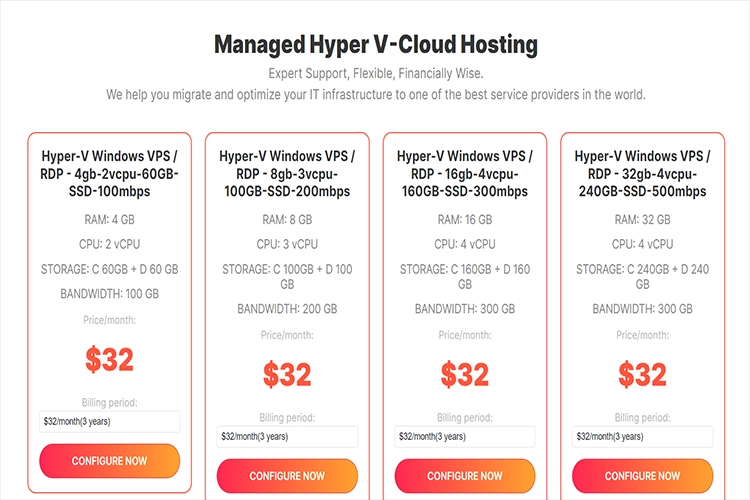Open the 4gb-2vcpu-60GB-SSD-100mbps plan title
The image size is (750, 500).
click(109, 173)
